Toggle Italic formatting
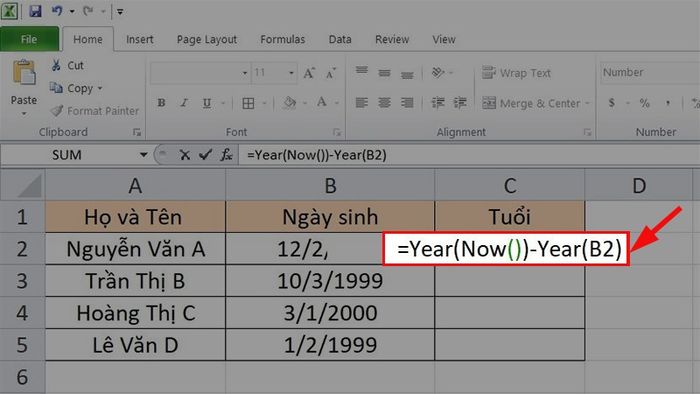Screen dimensions: 700x394 pyautogui.click(x=184, y=103)
